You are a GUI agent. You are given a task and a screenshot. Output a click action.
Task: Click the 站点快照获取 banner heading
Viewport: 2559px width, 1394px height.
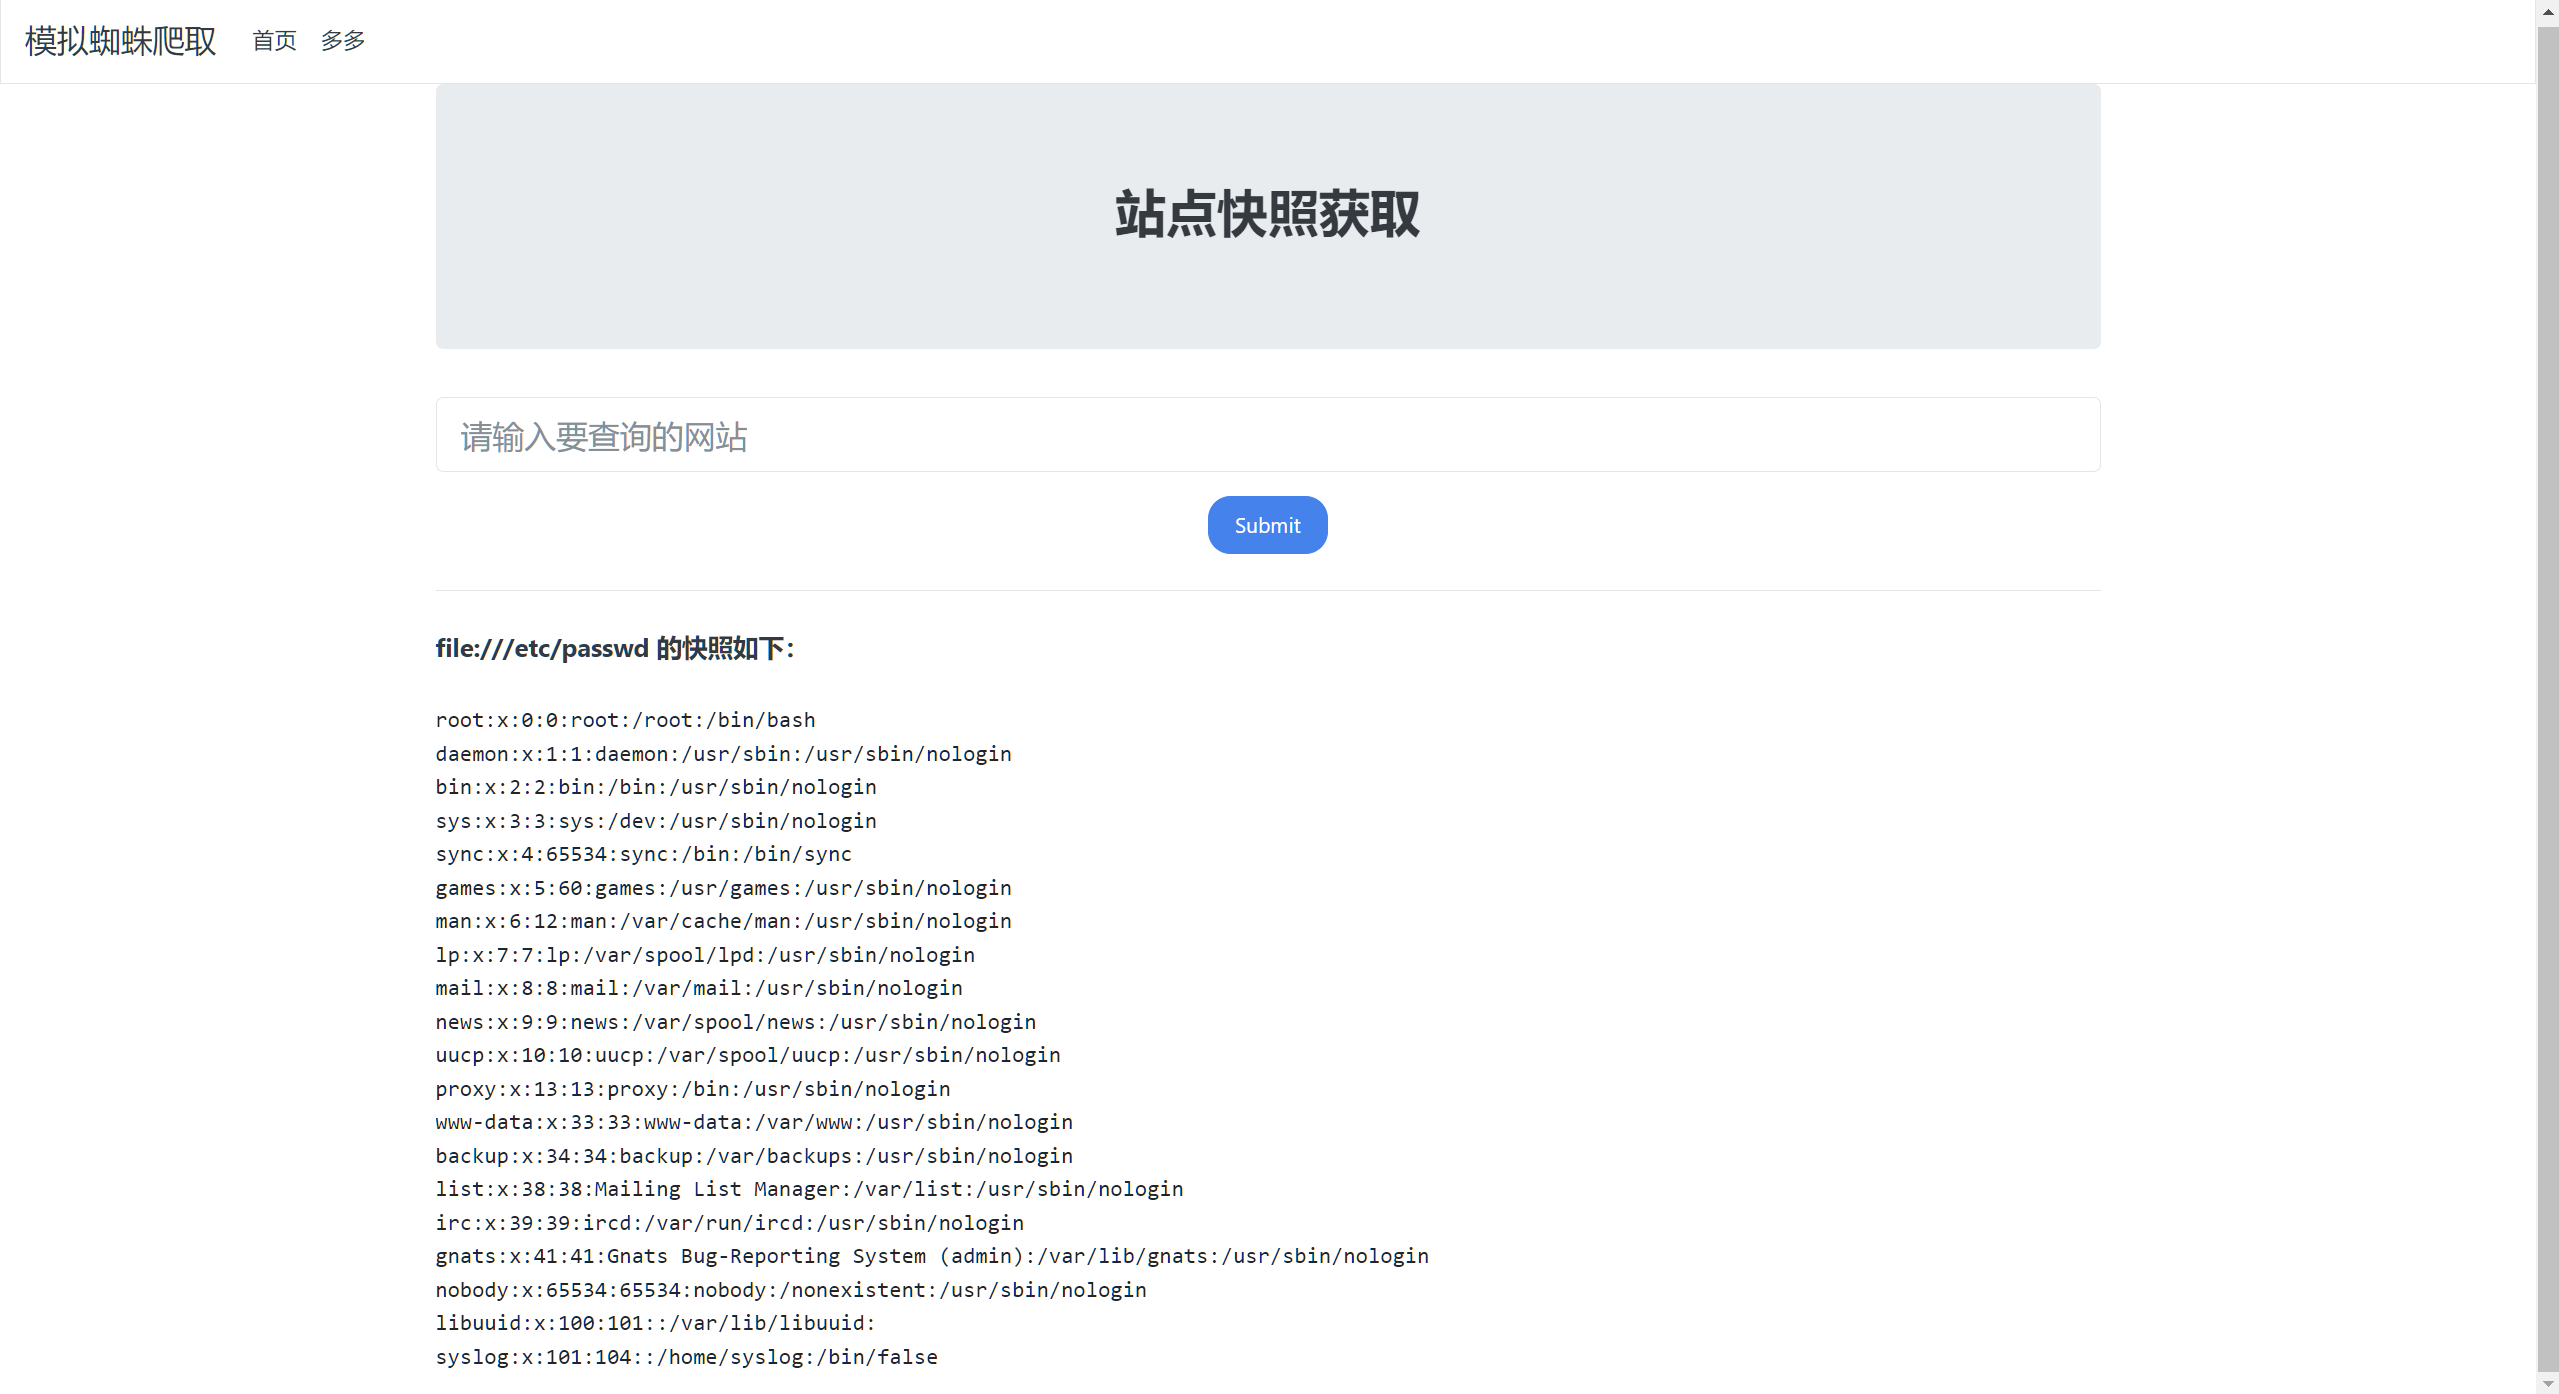coord(1267,215)
